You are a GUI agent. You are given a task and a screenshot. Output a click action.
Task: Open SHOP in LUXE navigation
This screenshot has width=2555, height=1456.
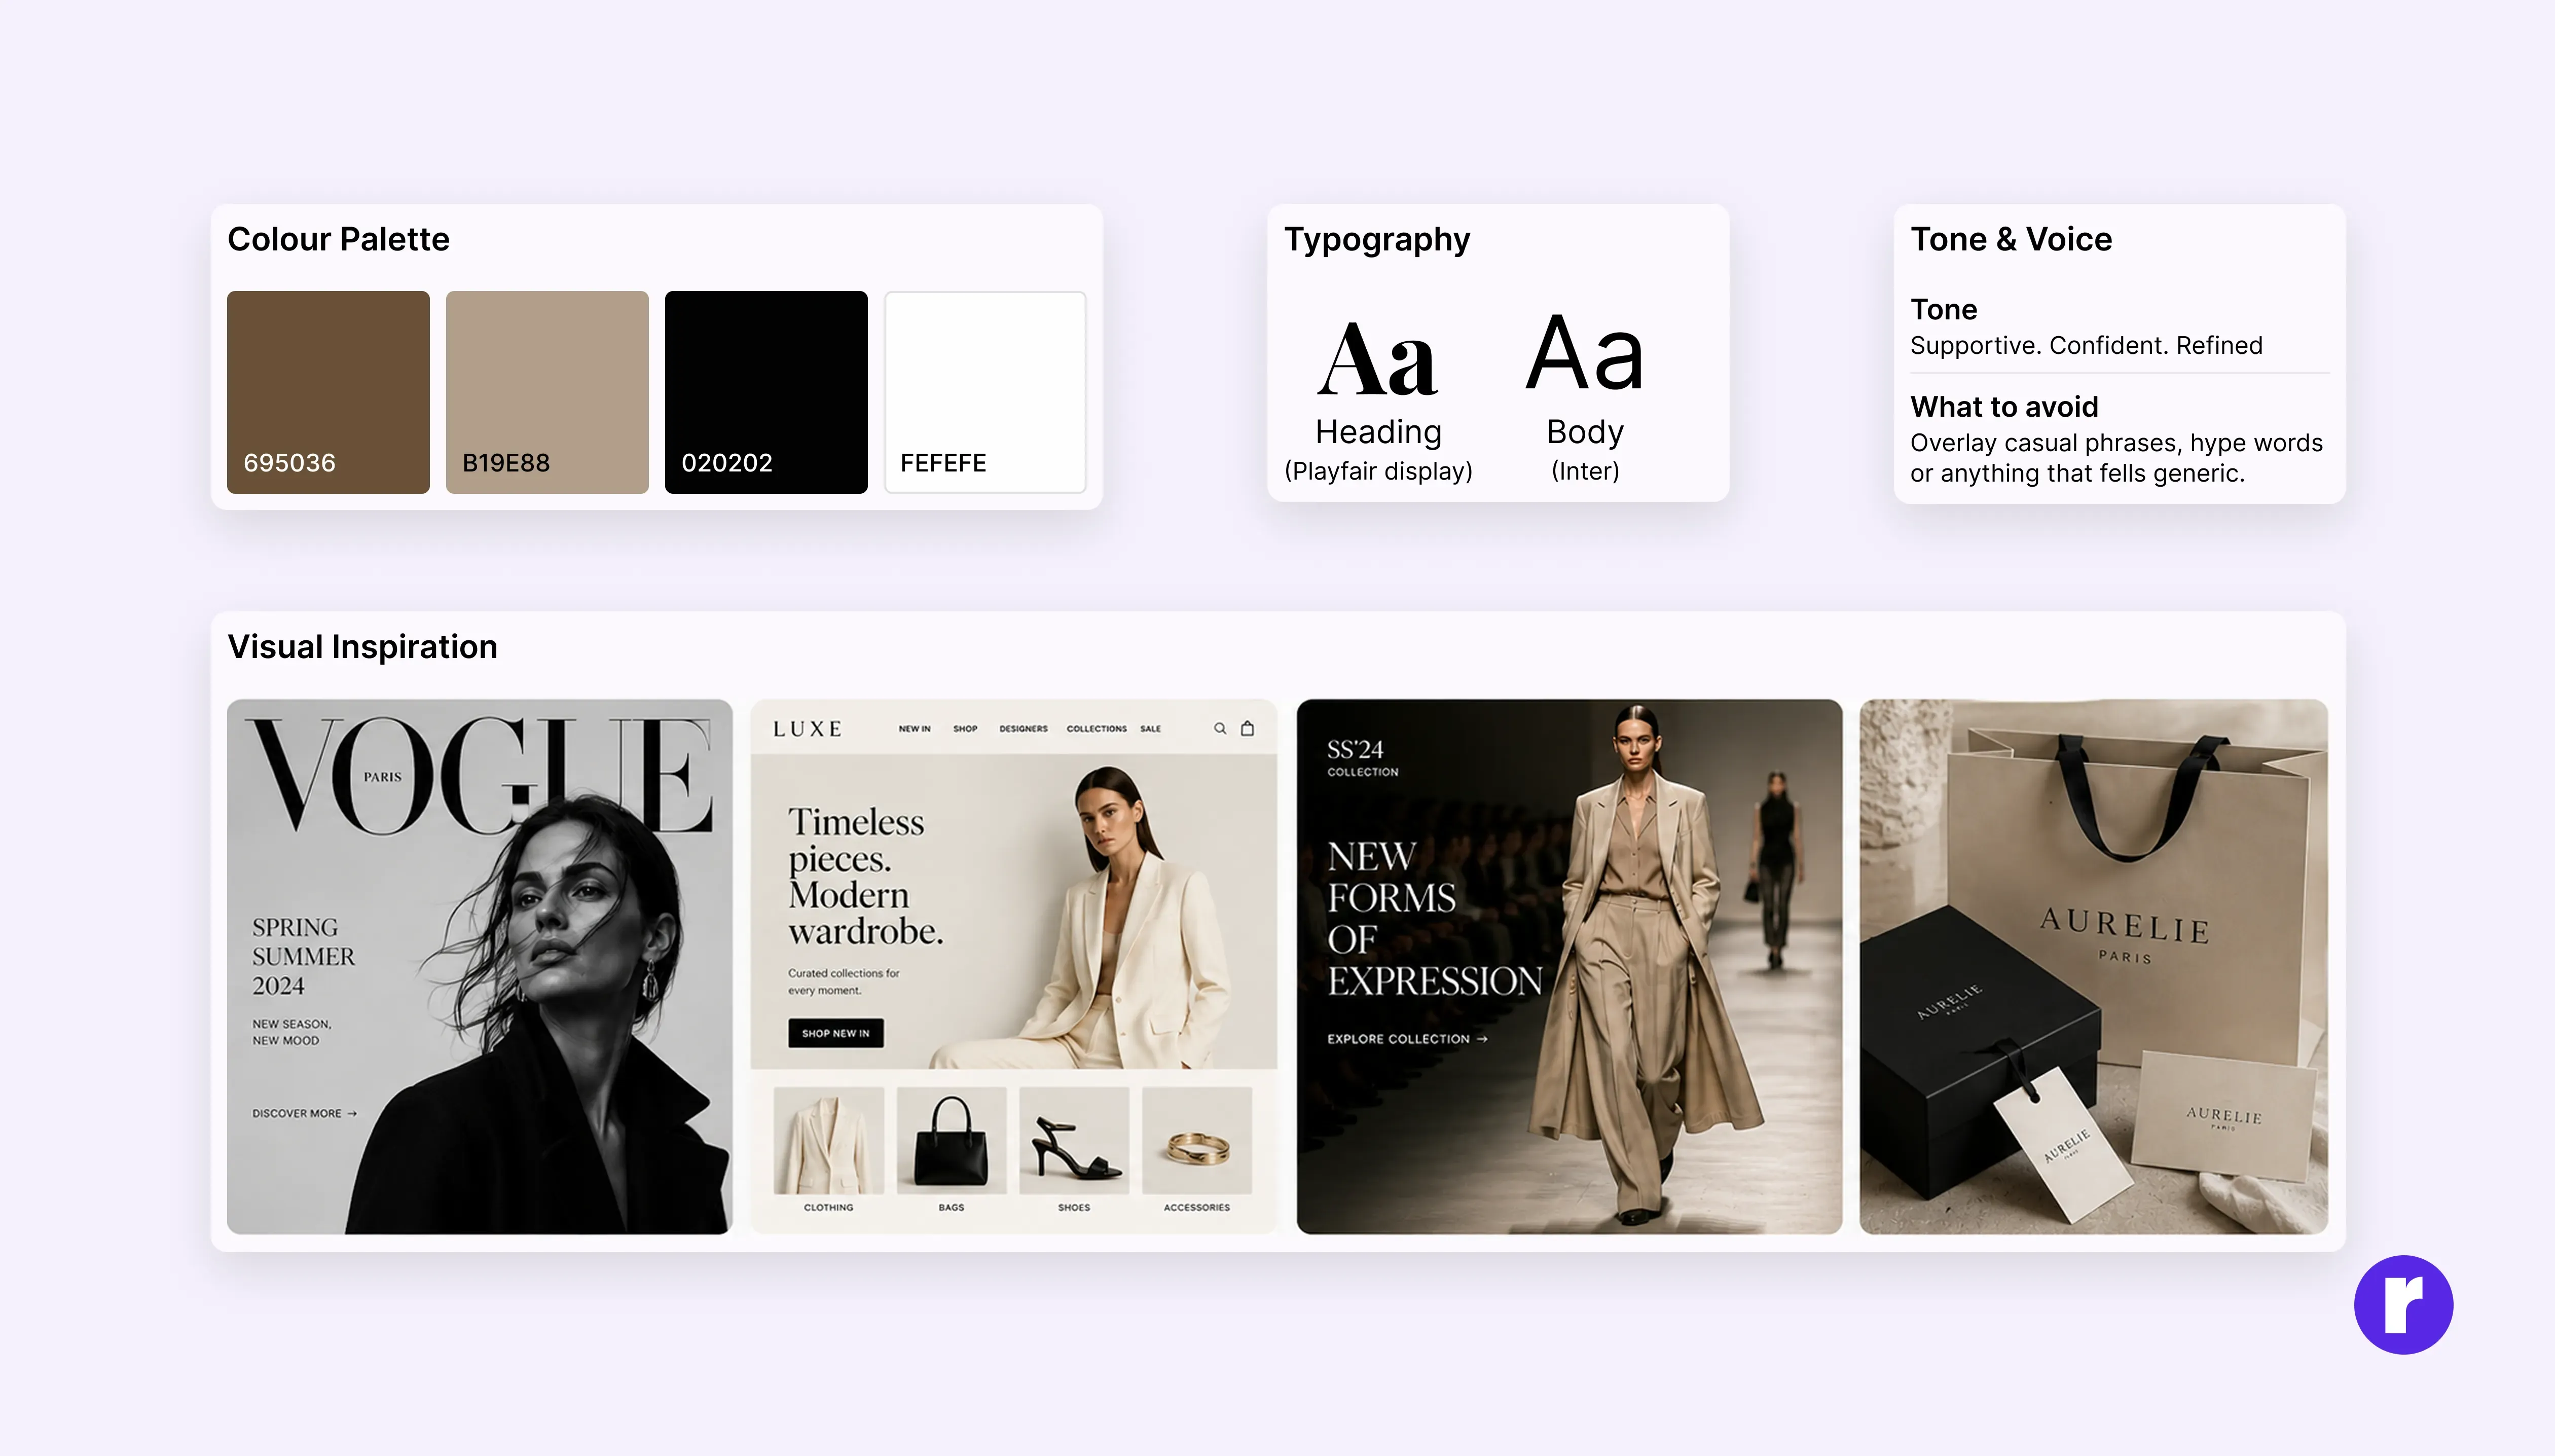click(x=965, y=729)
